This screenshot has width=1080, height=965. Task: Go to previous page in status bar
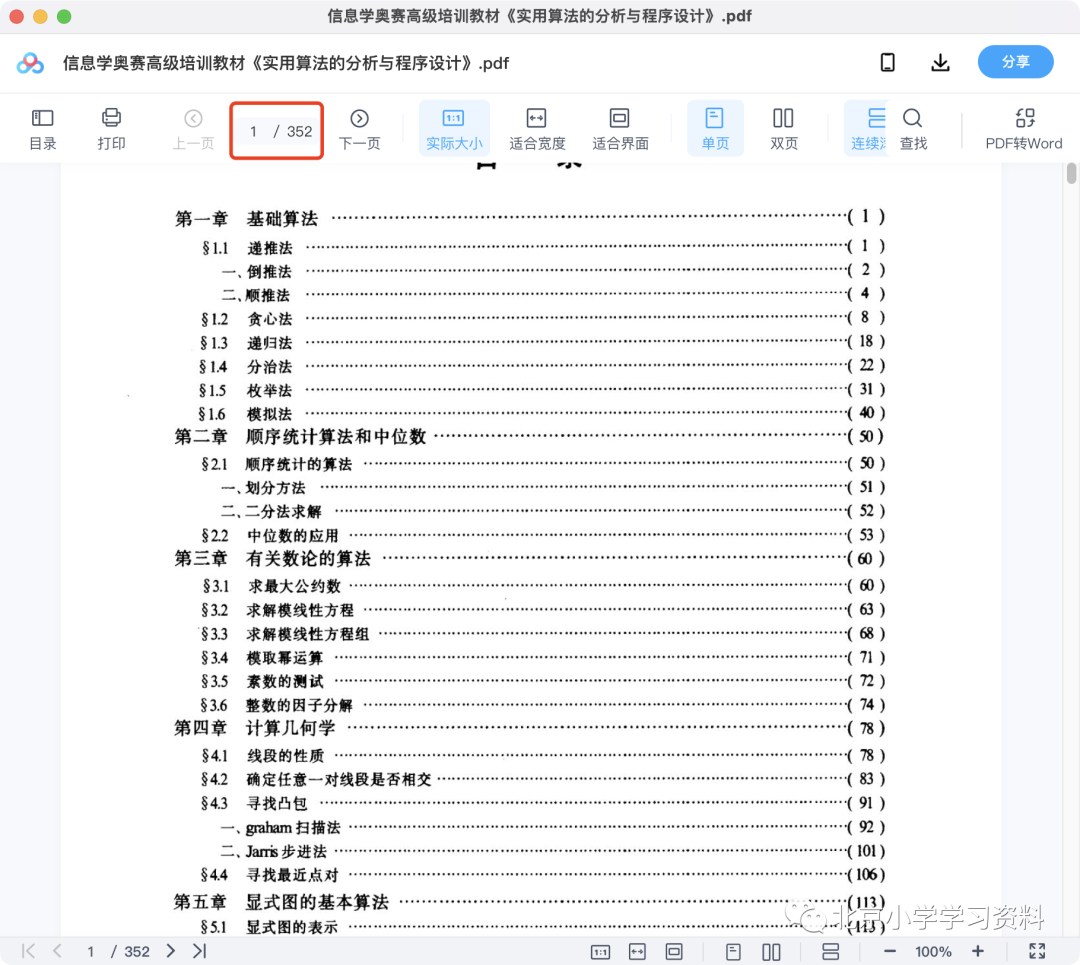point(58,951)
